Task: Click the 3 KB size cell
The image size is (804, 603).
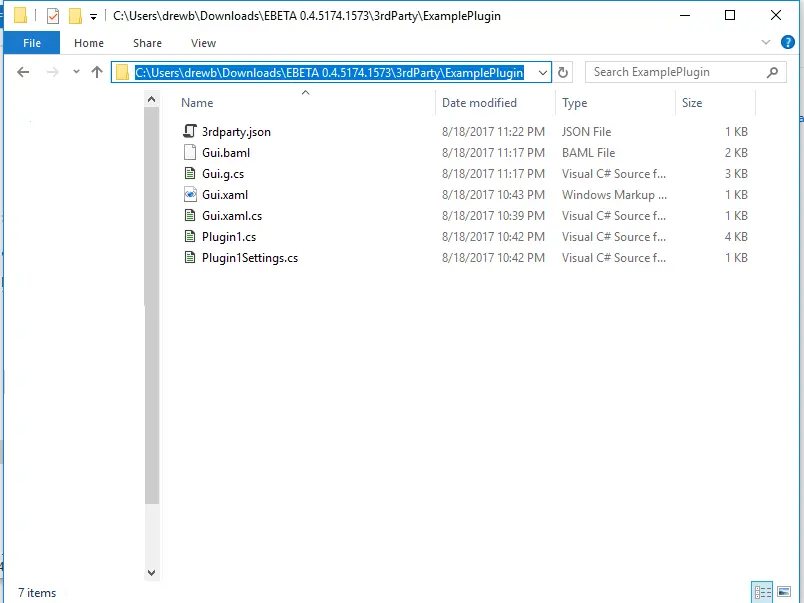Action: [x=736, y=174]
